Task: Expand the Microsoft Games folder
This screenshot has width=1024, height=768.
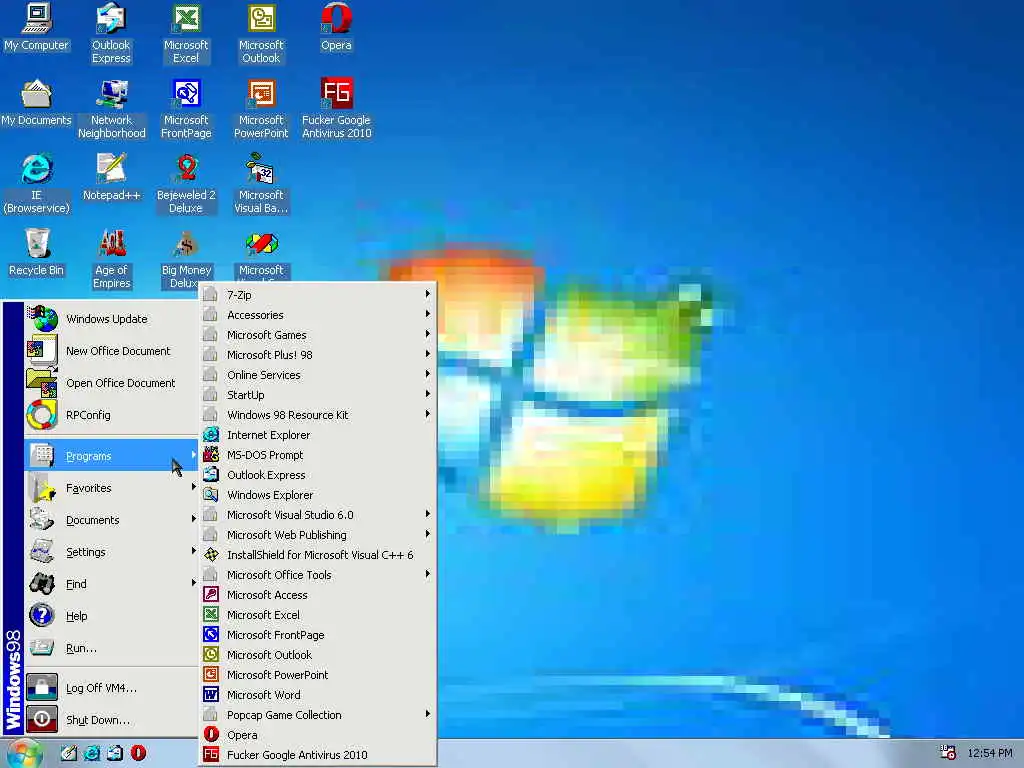Action: click(x=317, y=335)
